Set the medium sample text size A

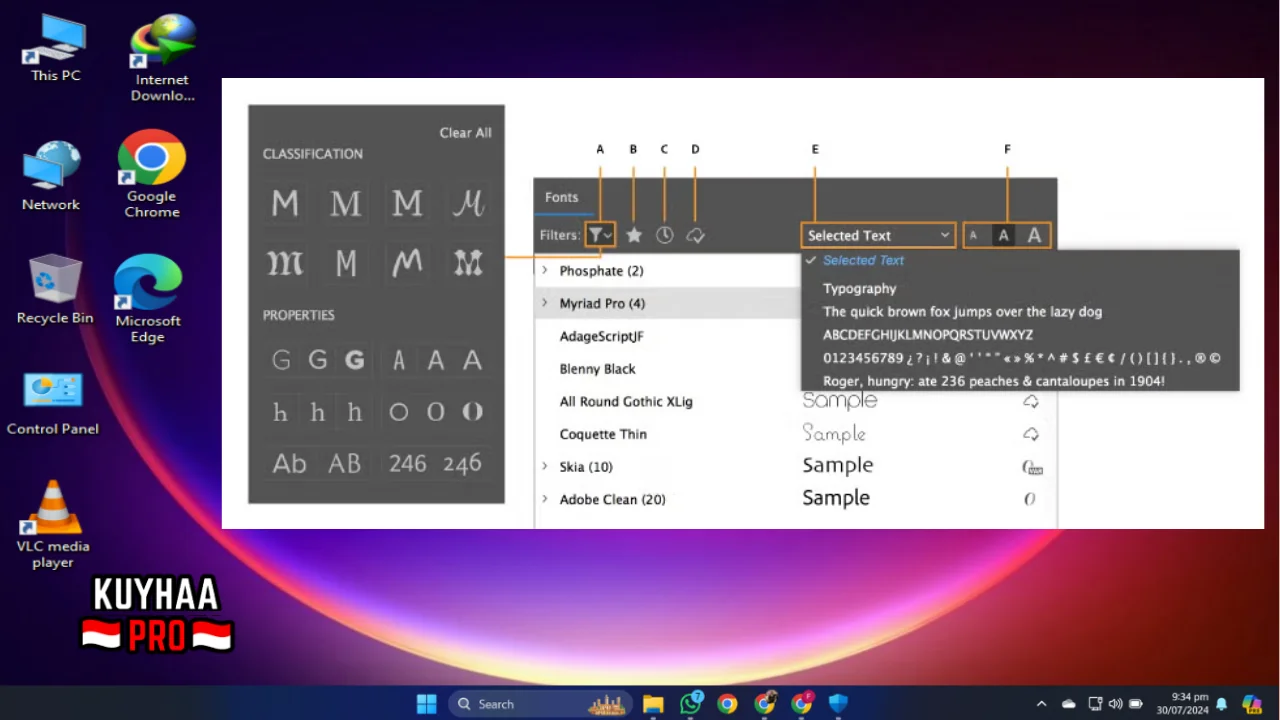[x=1004, y=236]
